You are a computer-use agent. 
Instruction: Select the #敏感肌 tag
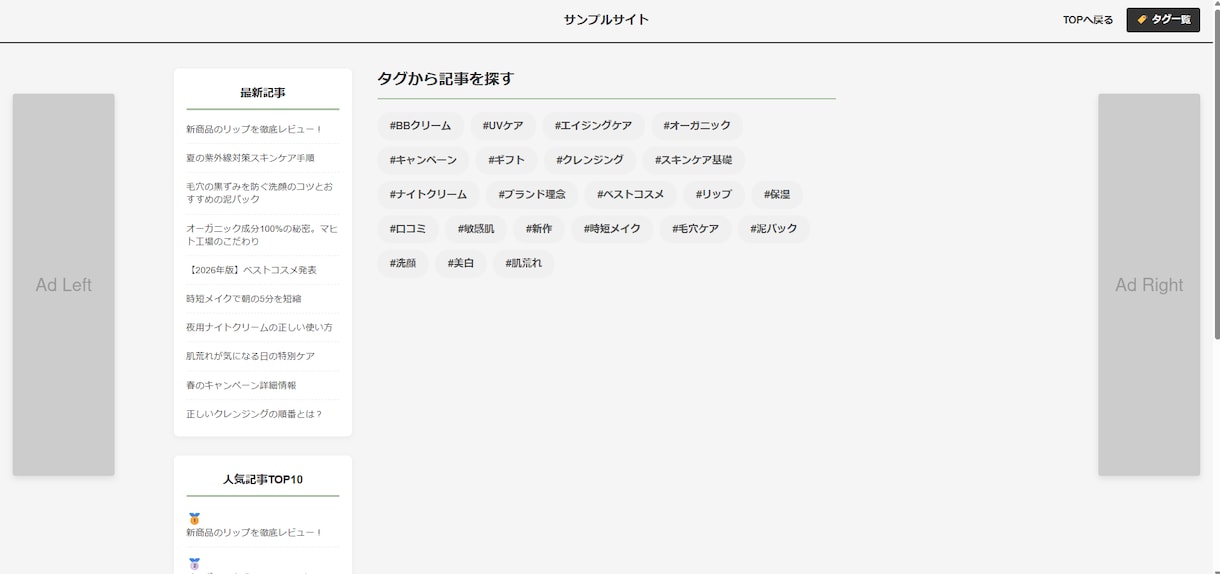476,229
